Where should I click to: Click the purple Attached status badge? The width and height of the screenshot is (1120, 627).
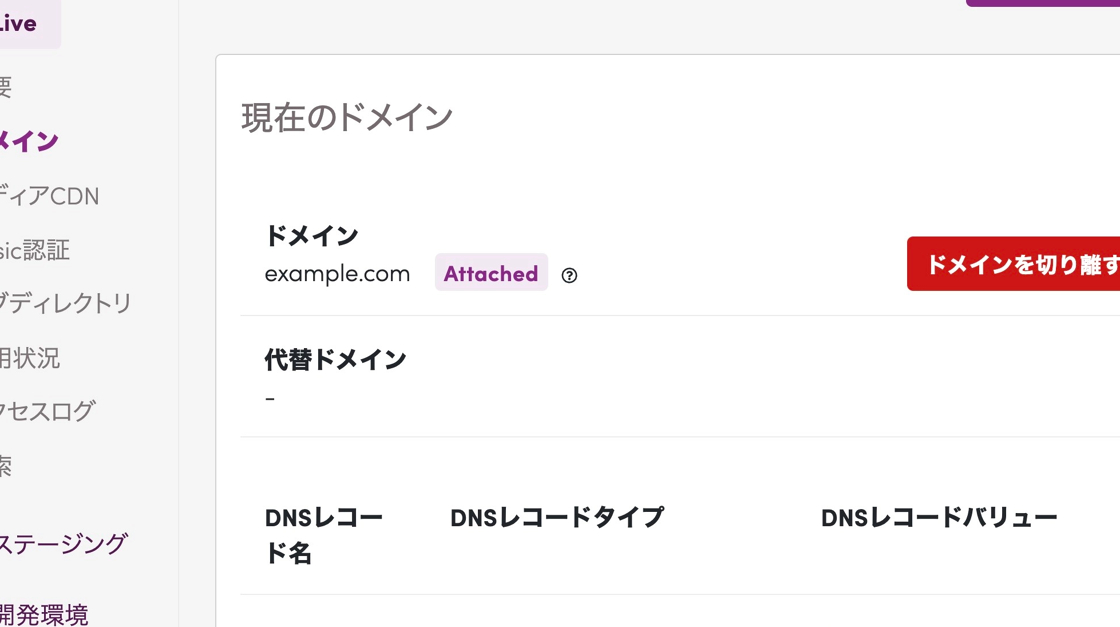coord(491,273)
